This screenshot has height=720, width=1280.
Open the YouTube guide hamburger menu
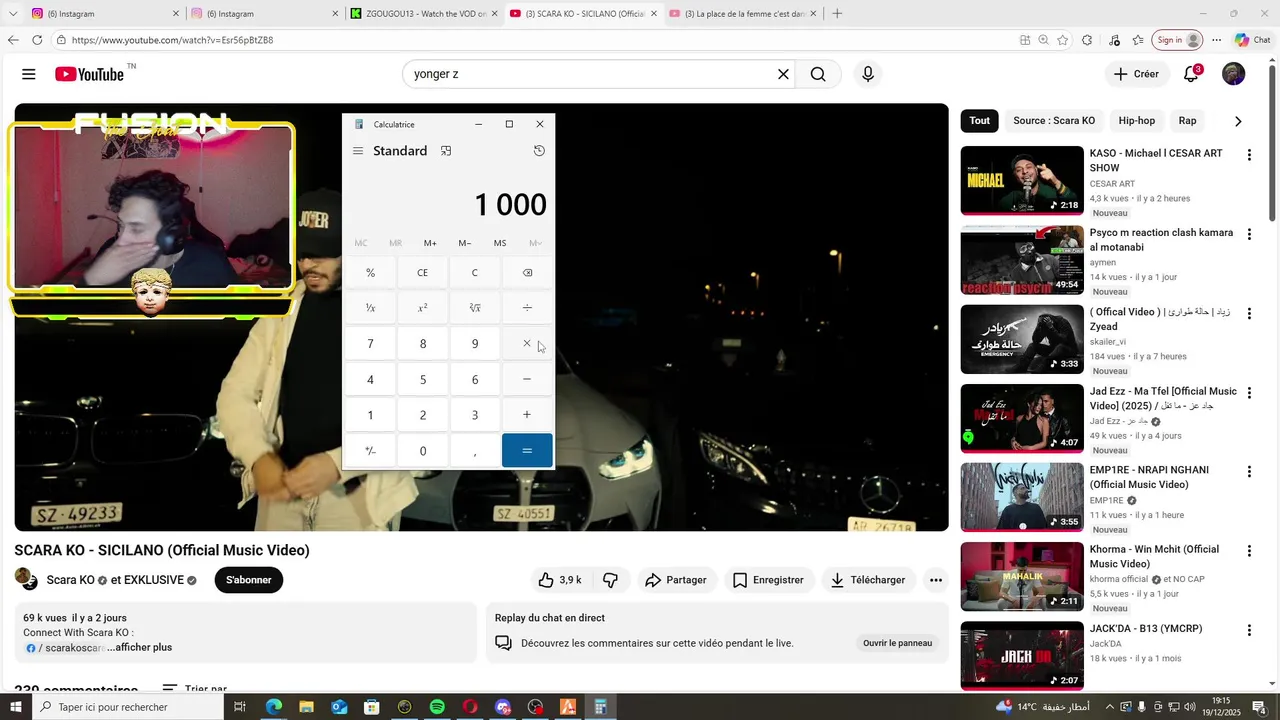click(x=29, y=74)
